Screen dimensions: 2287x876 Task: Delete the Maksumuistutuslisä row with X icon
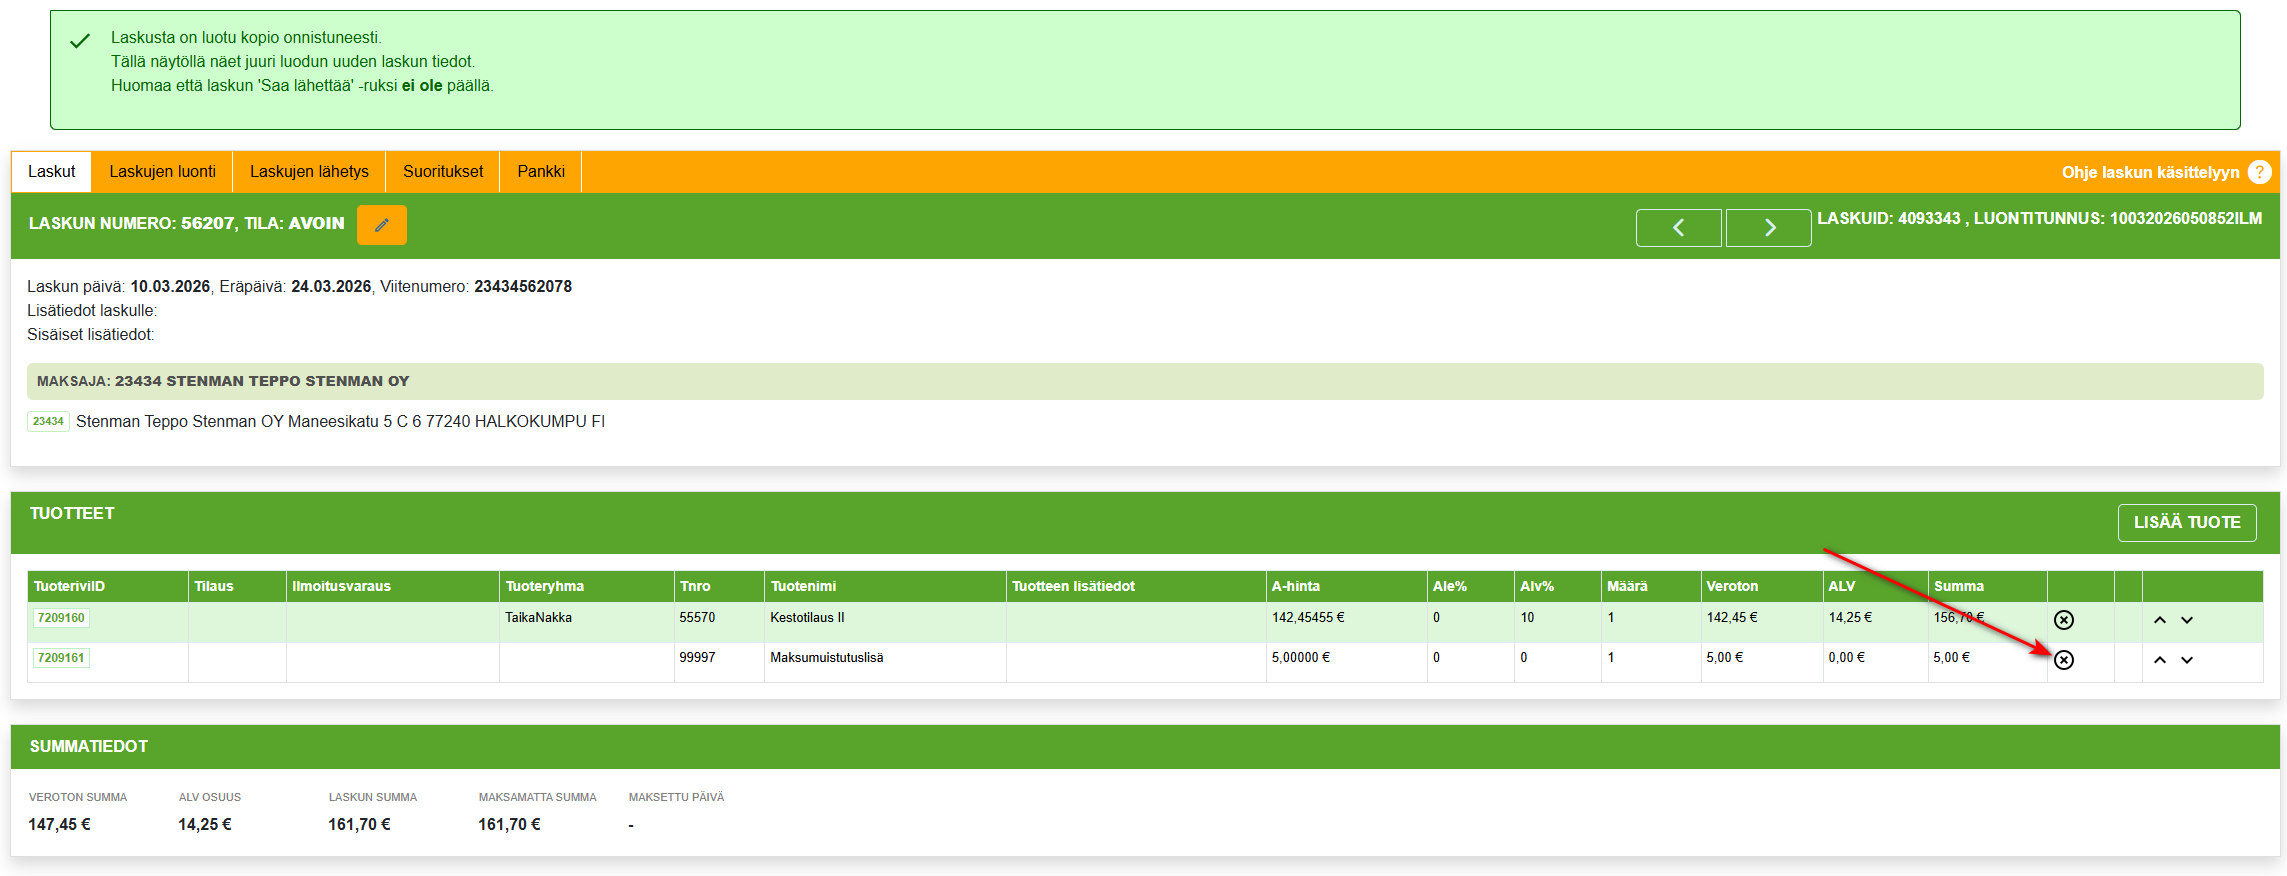2063,660
